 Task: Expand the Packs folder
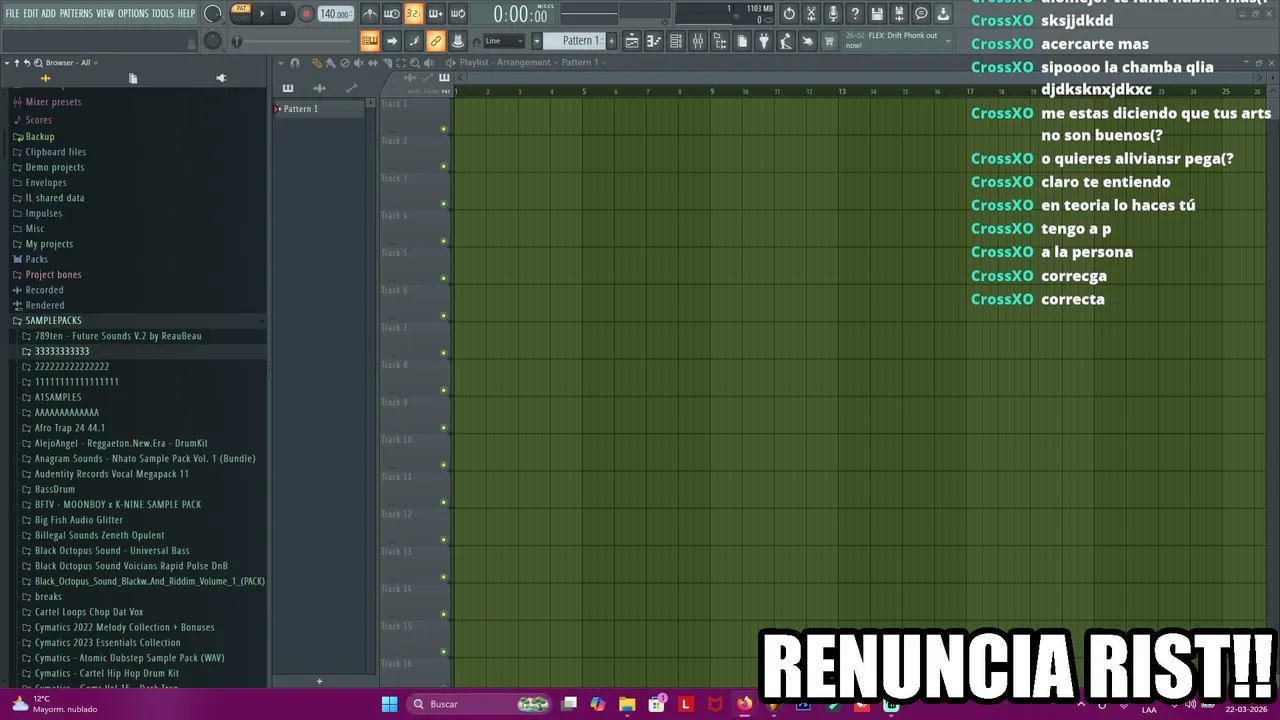point(36,259)
